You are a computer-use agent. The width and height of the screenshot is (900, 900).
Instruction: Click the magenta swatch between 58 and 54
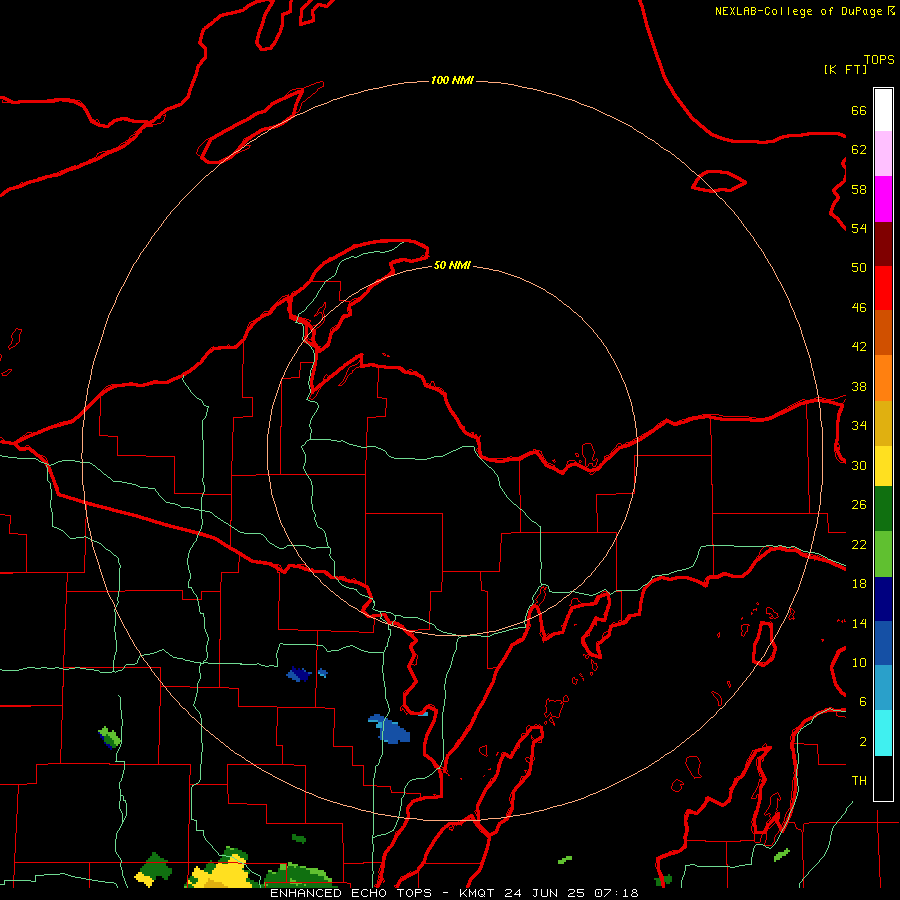tap(883, 199)
